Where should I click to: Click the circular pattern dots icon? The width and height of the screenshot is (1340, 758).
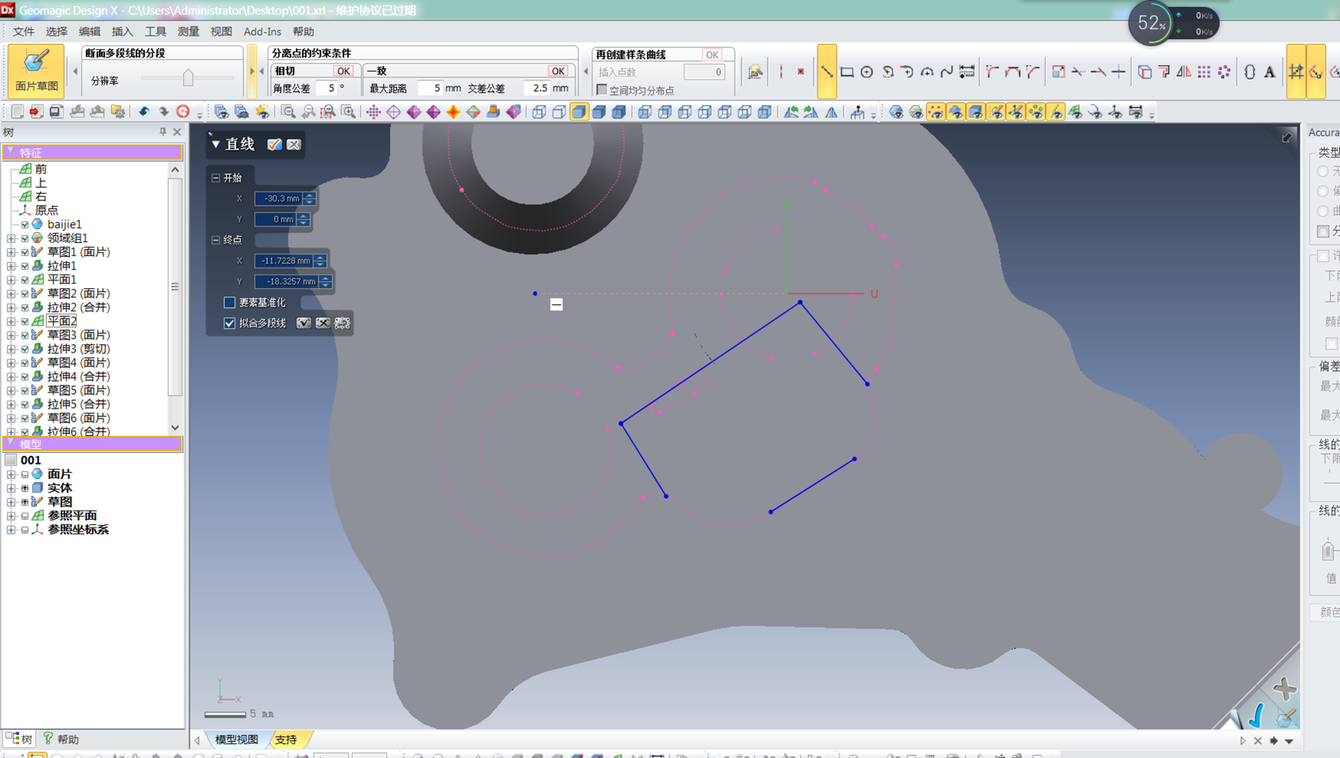[1224, 72]
